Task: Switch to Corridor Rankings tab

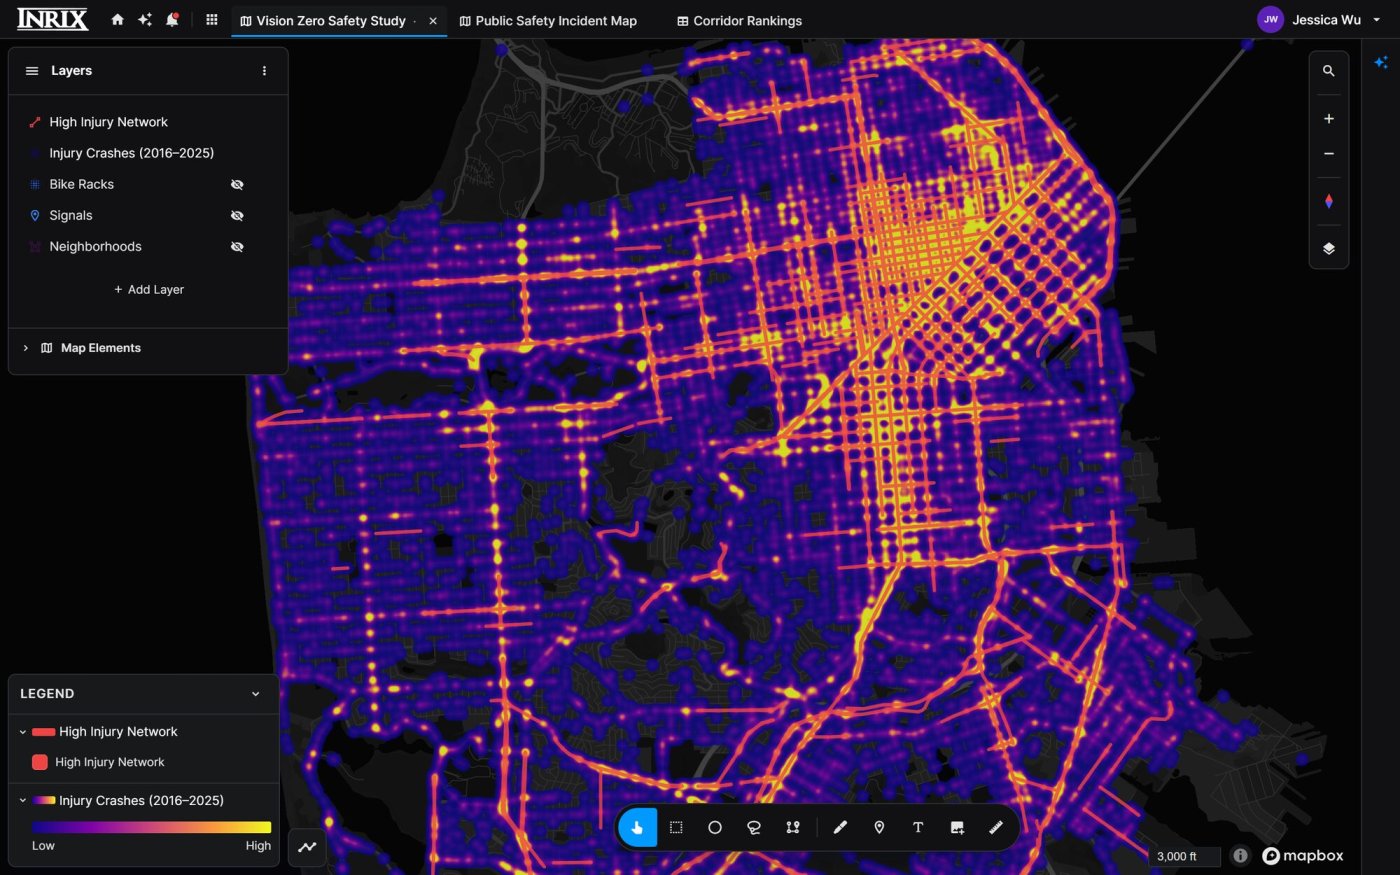Action: click(740, 21)
